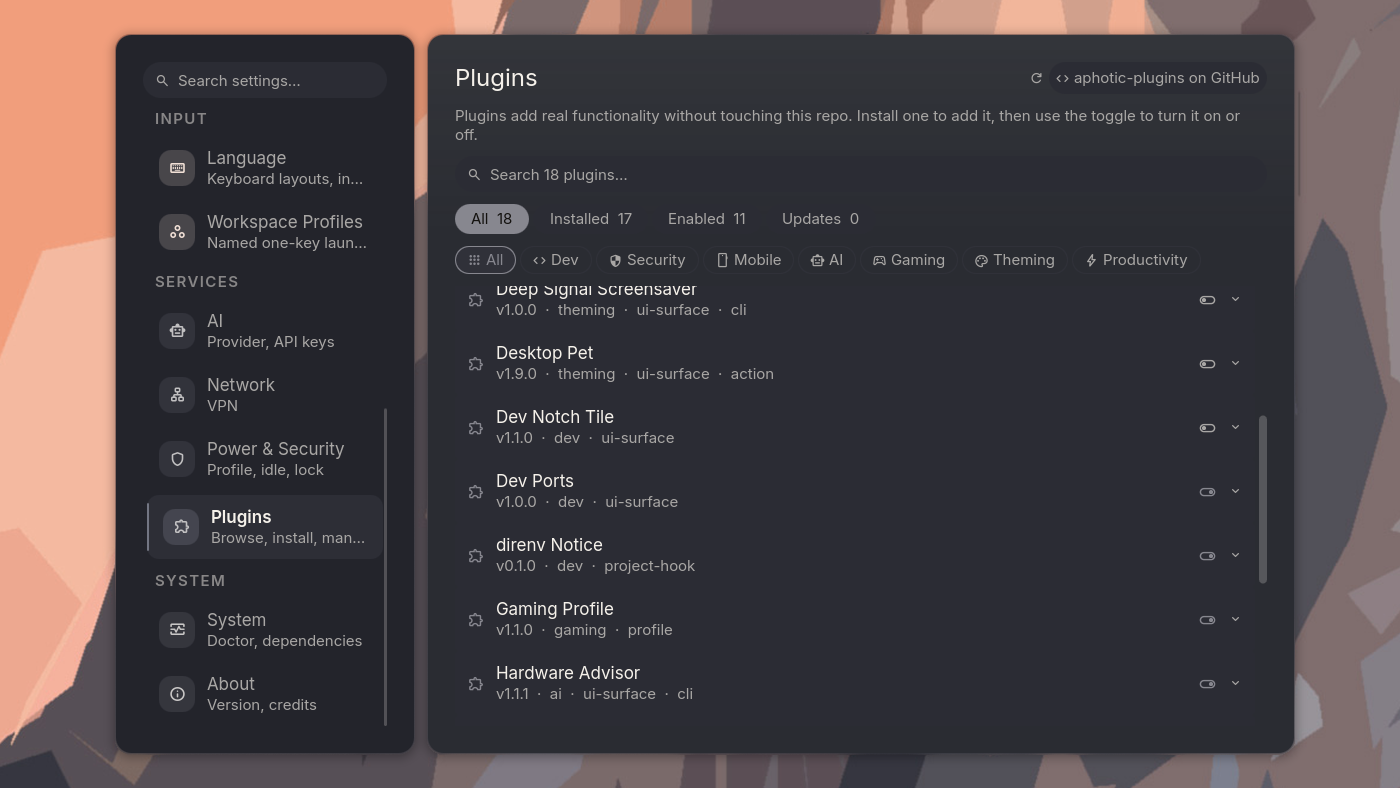The height and width of the screenshot is (788, 1400).
Task: Open aphotic-plugins on GitHub link
Action: (x=1158, y=78)
